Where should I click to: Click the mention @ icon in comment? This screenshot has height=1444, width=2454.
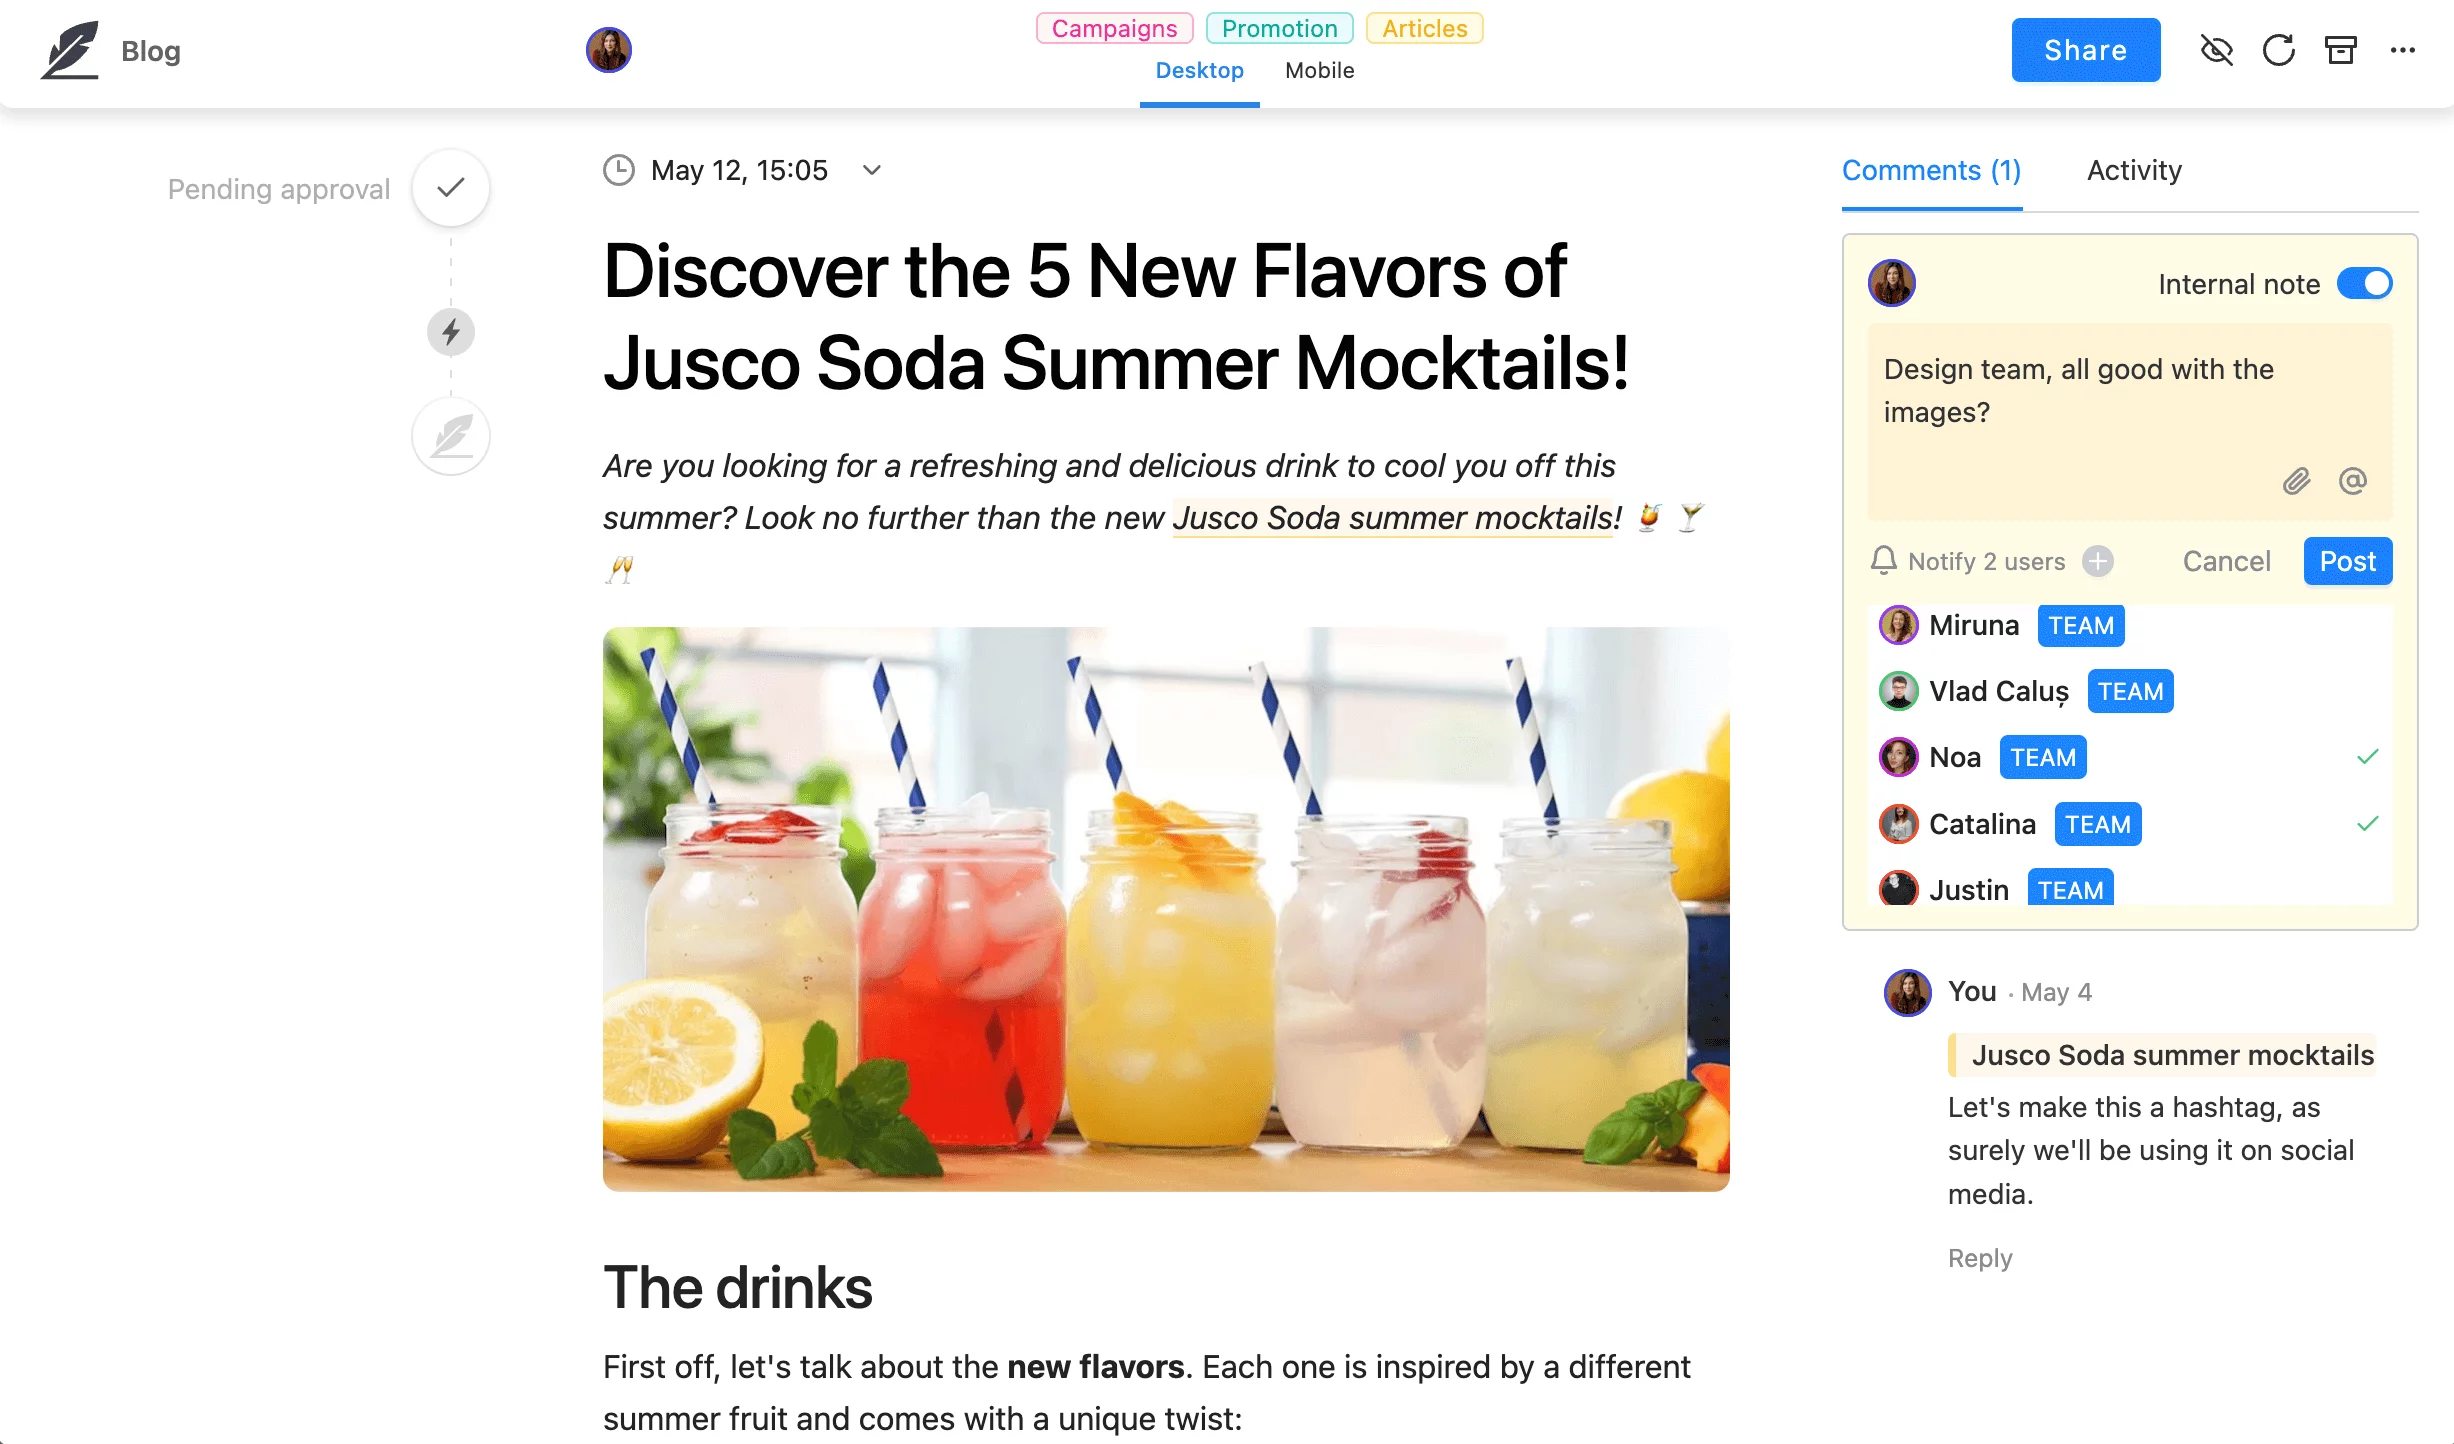[x=2354, y=481]
